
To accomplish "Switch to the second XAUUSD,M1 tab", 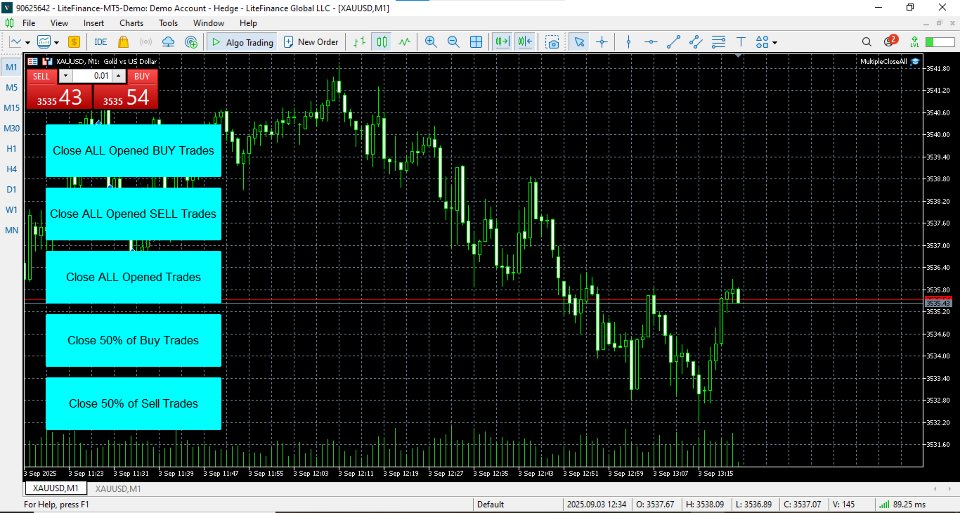I will click(118, 489).
